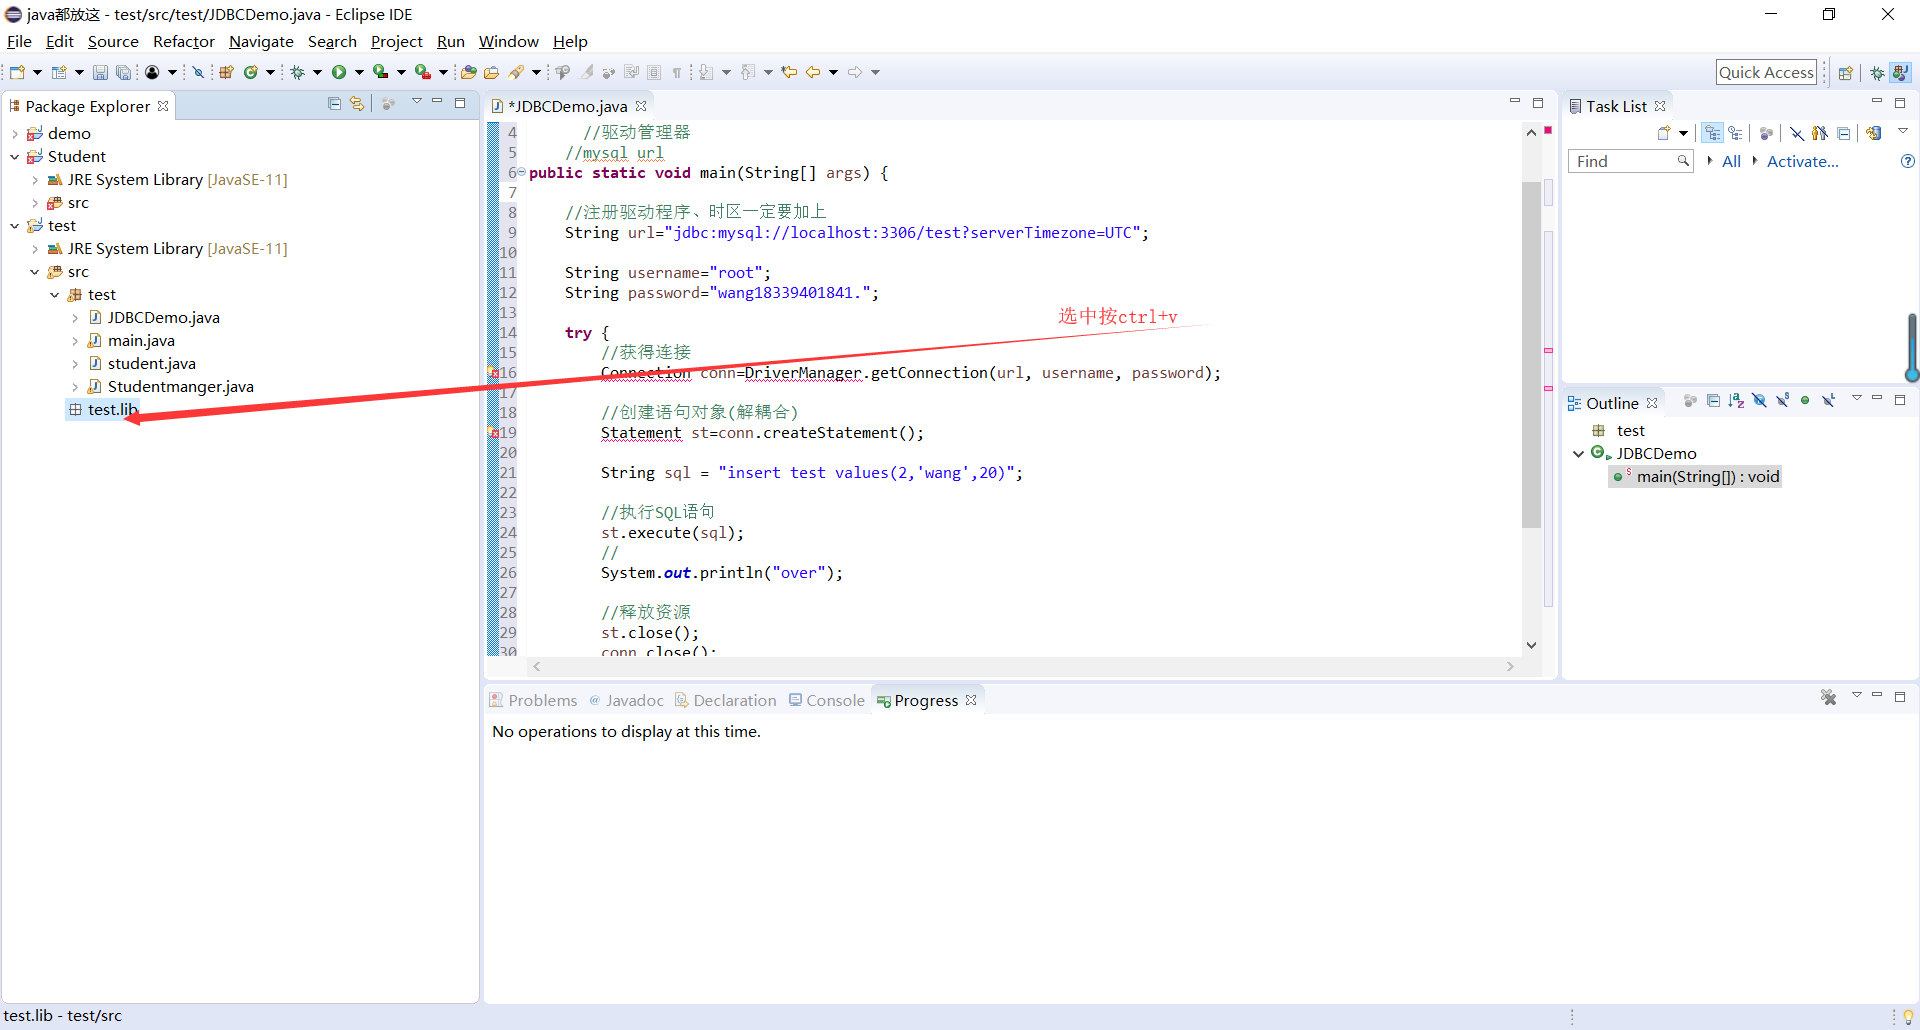This screenshot has width=1920, height=1030.
Task: Toggle Show Only My Tasks in Task List
Action: [x=1819, y=133]
